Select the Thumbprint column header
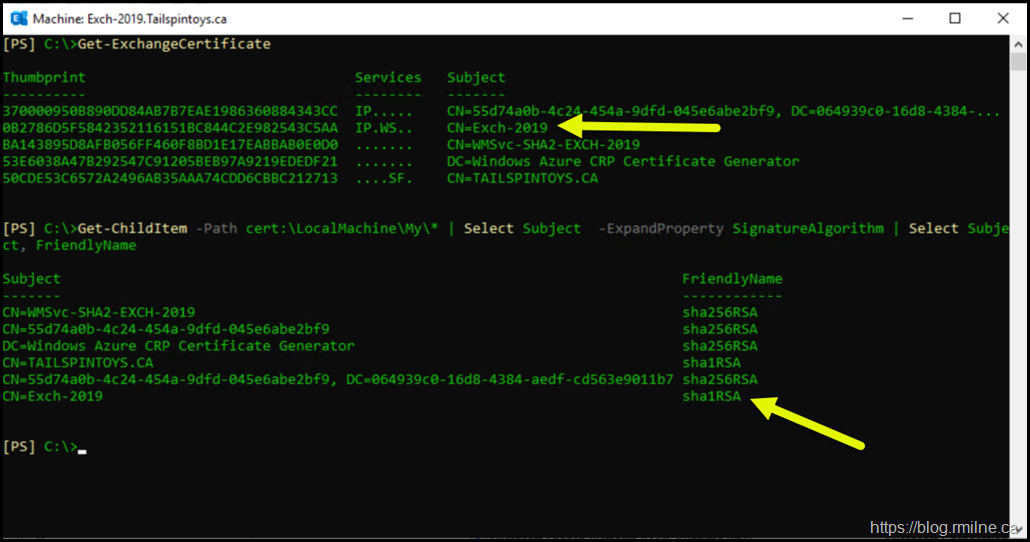Viewport: 1030px width, 542px height. (44, 77)
